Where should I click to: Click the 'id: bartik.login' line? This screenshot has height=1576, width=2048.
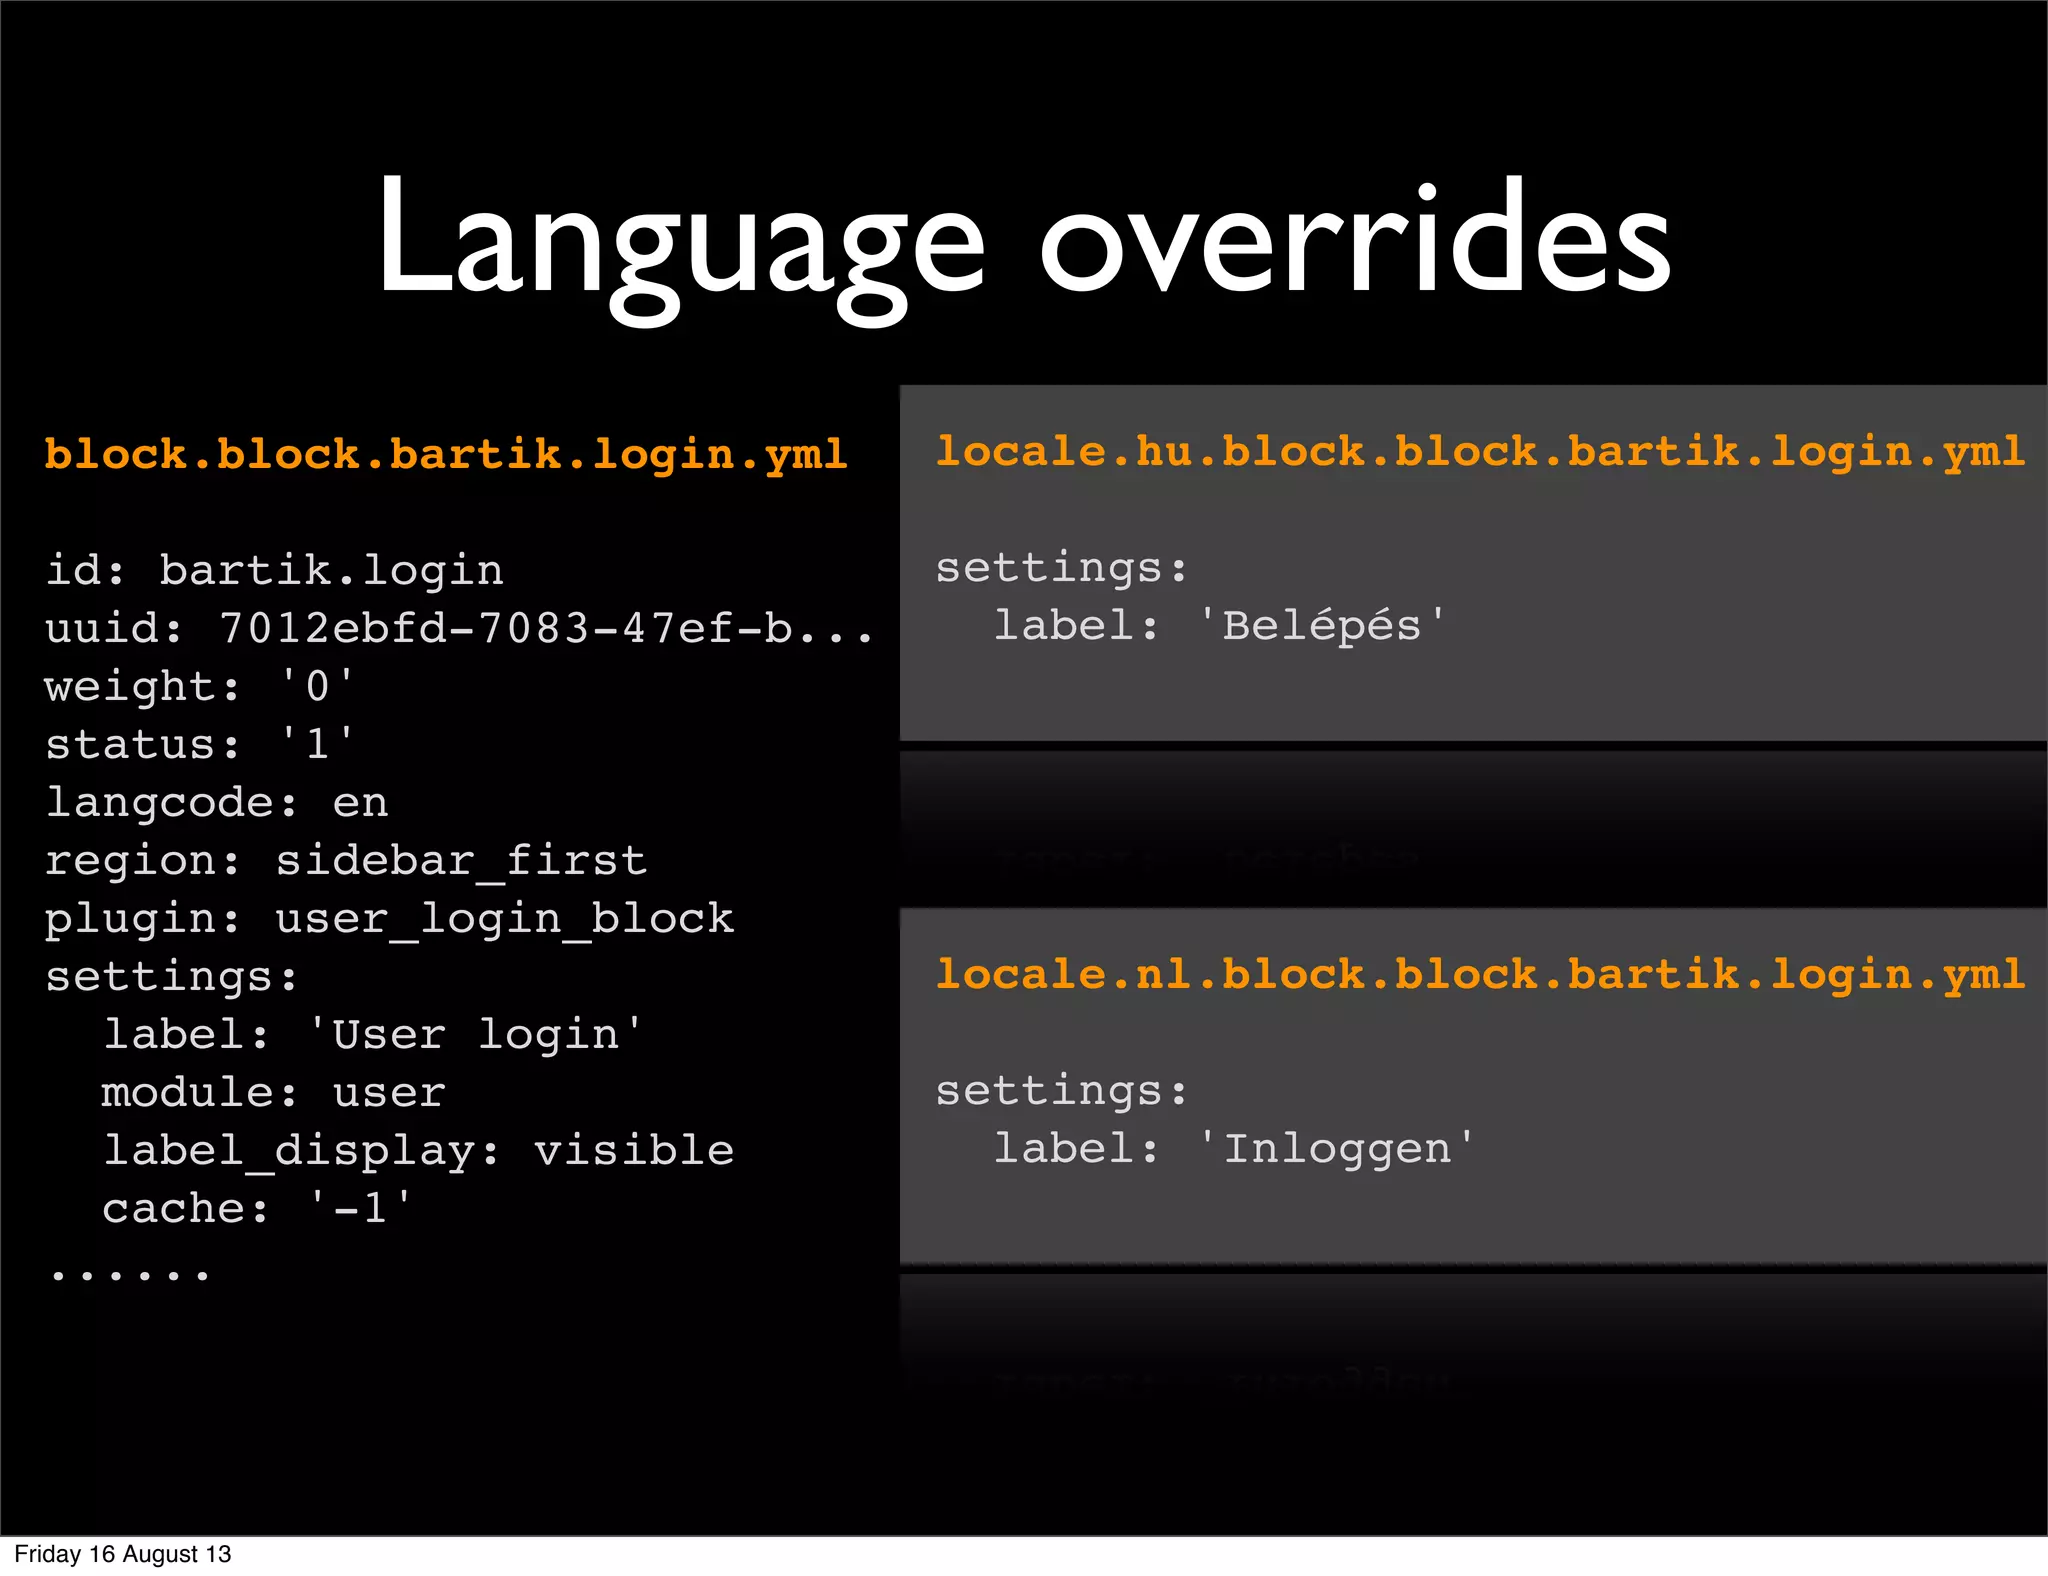(275, 571)
